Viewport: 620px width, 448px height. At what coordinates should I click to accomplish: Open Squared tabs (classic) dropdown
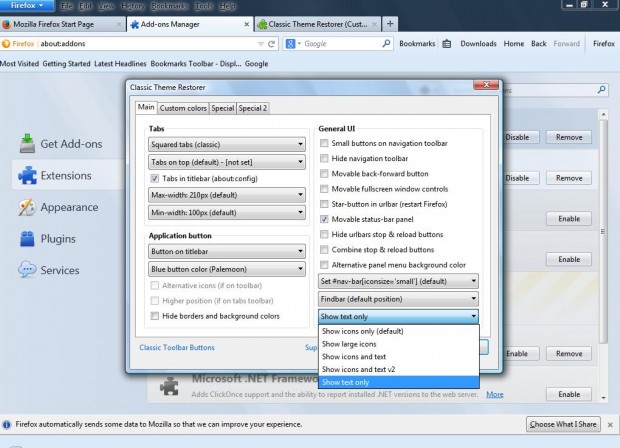tap(227, 144)
